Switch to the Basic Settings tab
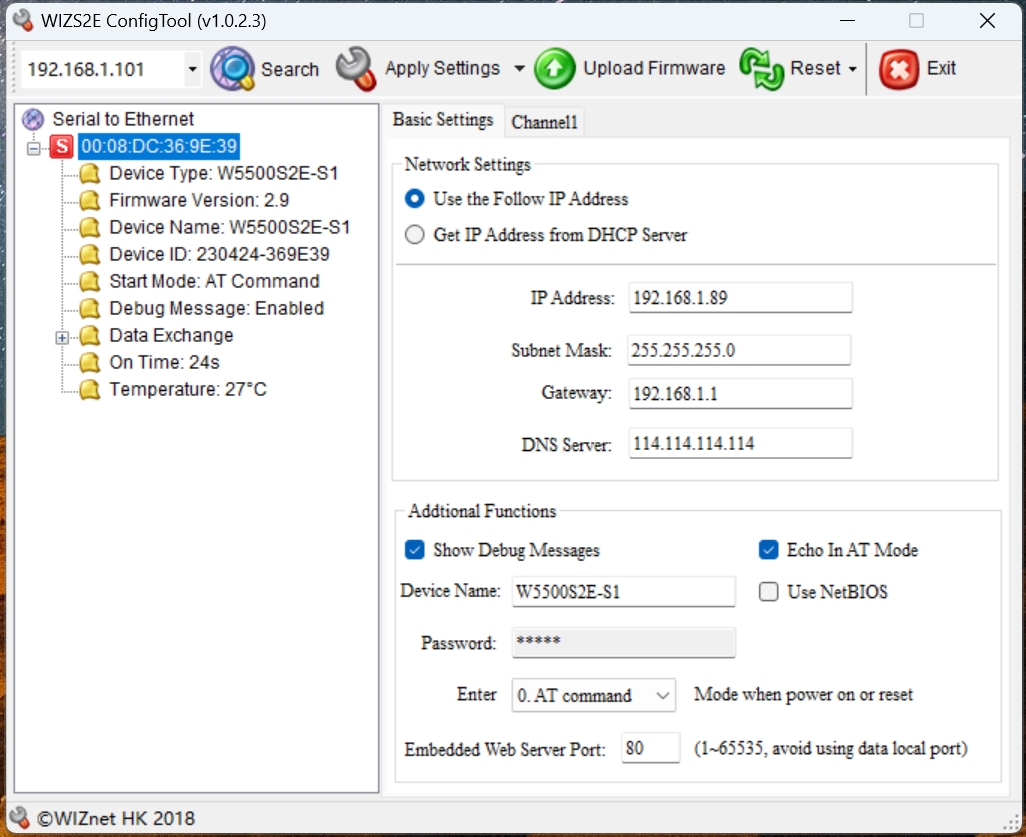The image size is (1026, 837). [x=443, y=120]
